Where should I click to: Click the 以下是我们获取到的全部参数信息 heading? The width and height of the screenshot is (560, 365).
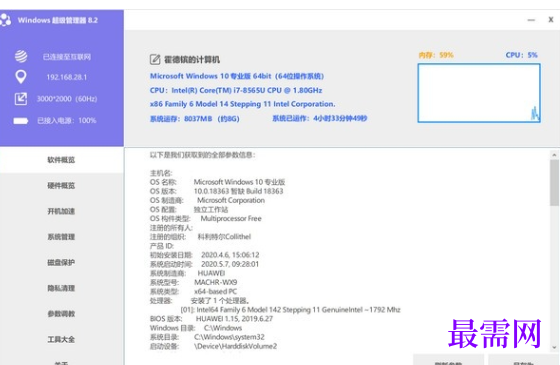tap(202, 155)
